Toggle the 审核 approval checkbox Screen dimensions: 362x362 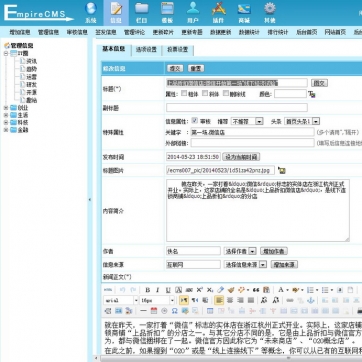click(x=195, y=121)
